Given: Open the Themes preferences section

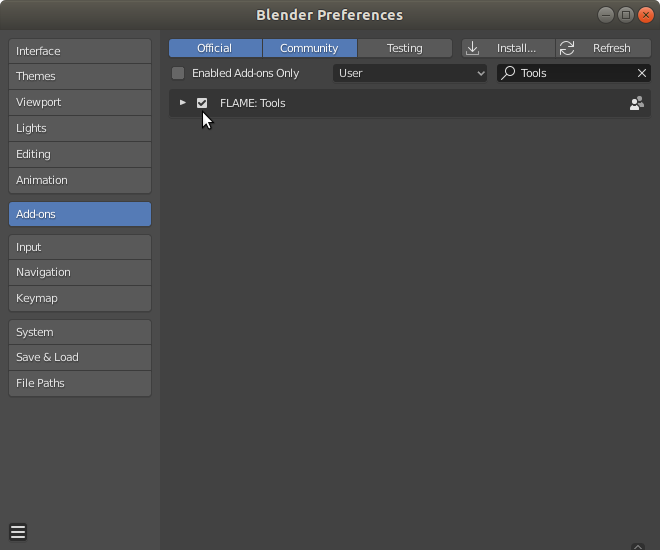Looking at the screenshot, I should click(x=80, y=76).
